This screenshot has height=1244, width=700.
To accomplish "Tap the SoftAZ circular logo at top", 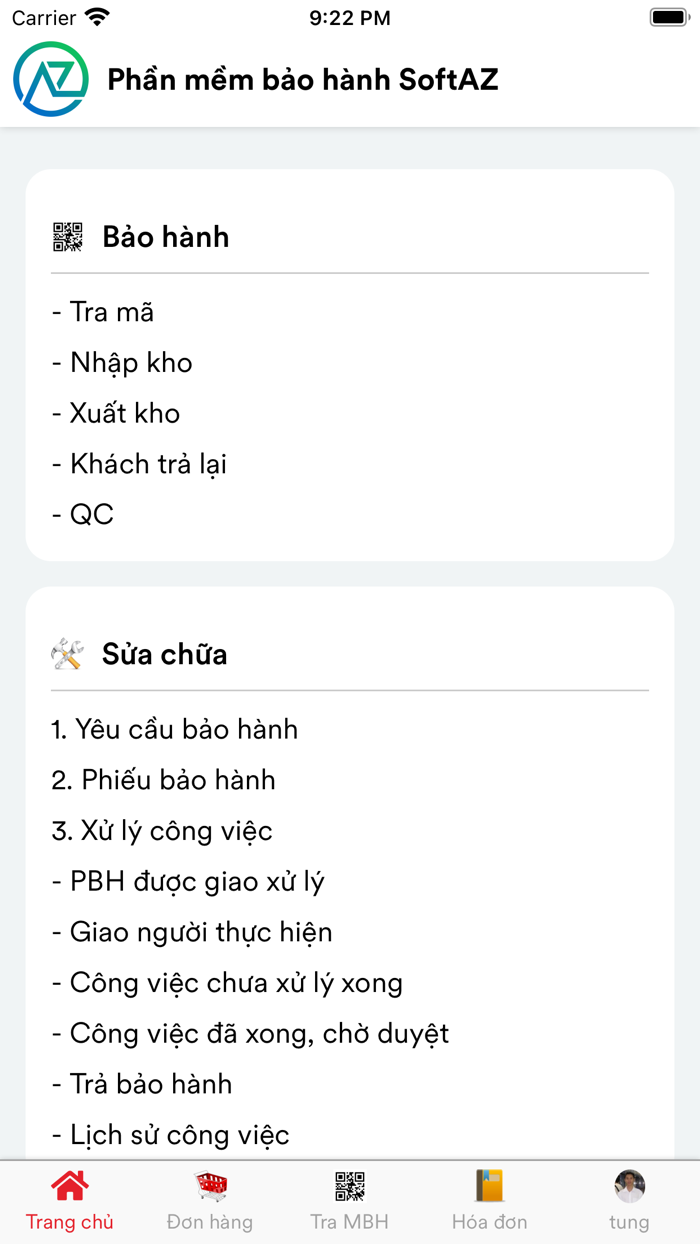I will (50, 79).
